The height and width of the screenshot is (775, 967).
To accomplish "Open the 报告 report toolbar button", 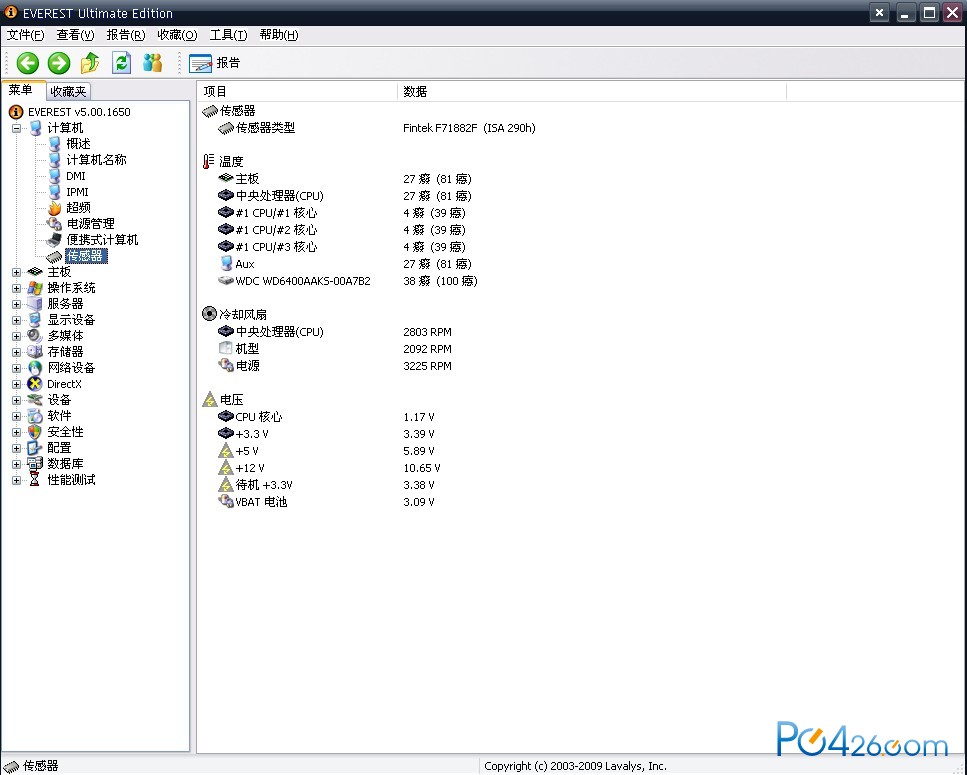I will [x=215, y=63].
